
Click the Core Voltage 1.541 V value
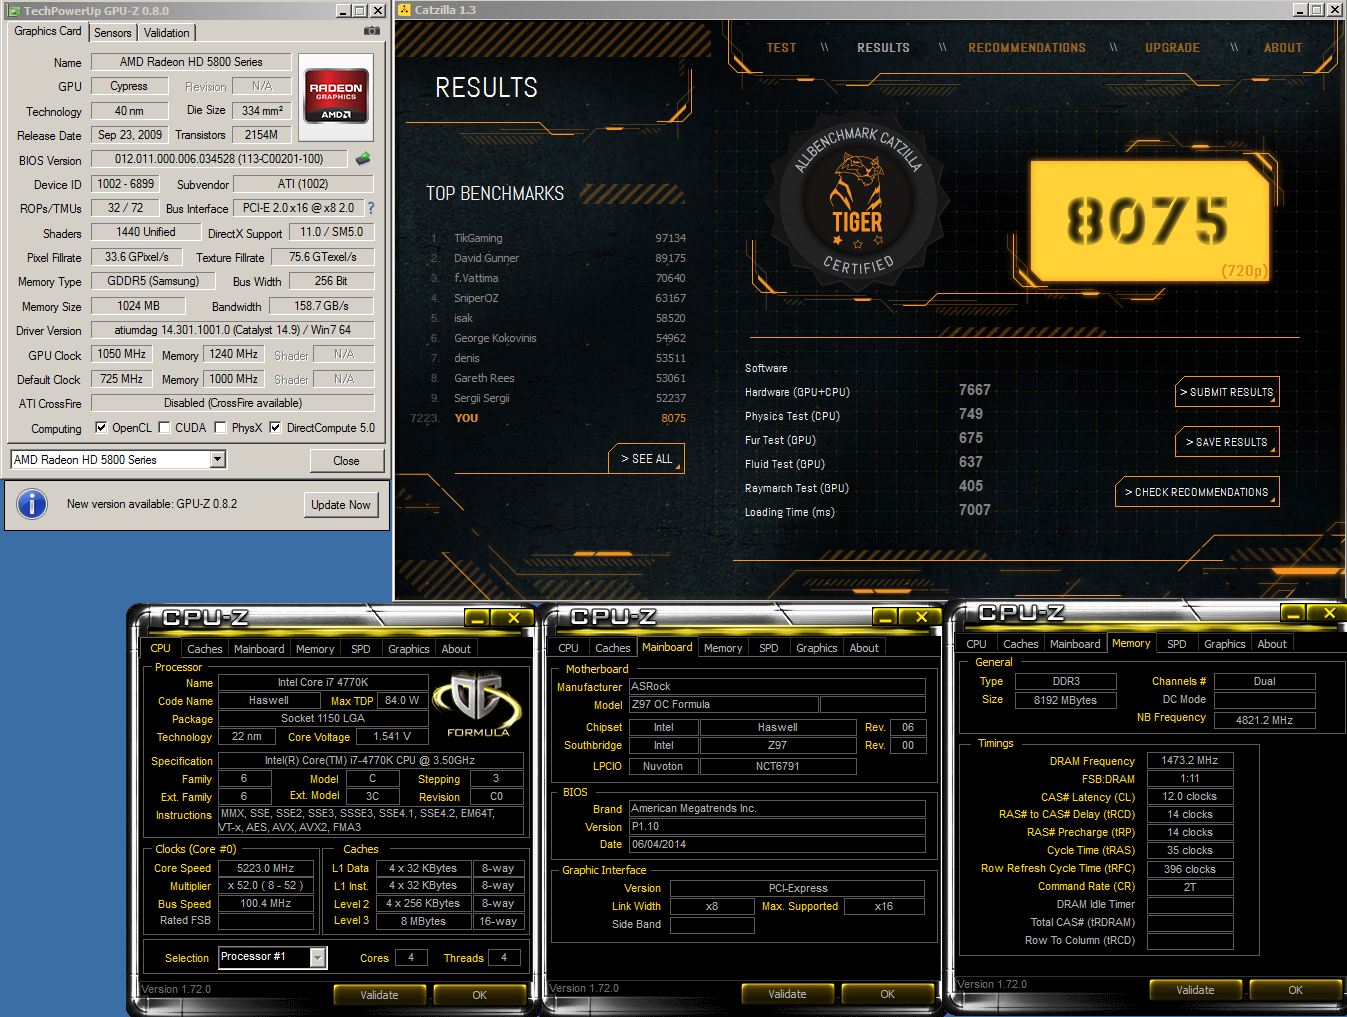coord(392,737)
